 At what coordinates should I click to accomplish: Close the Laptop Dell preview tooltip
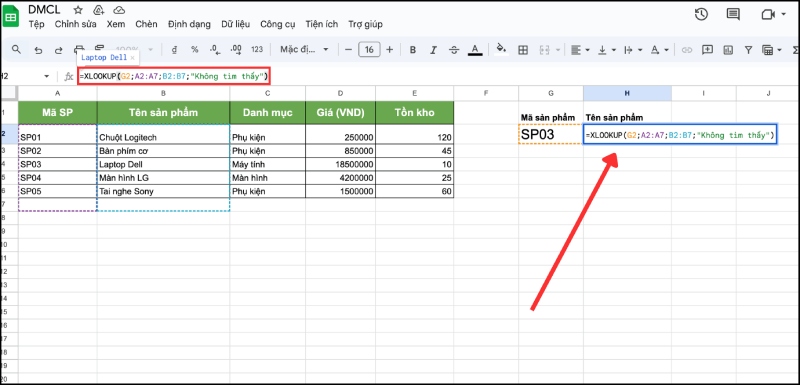click(x=133, y=58)
